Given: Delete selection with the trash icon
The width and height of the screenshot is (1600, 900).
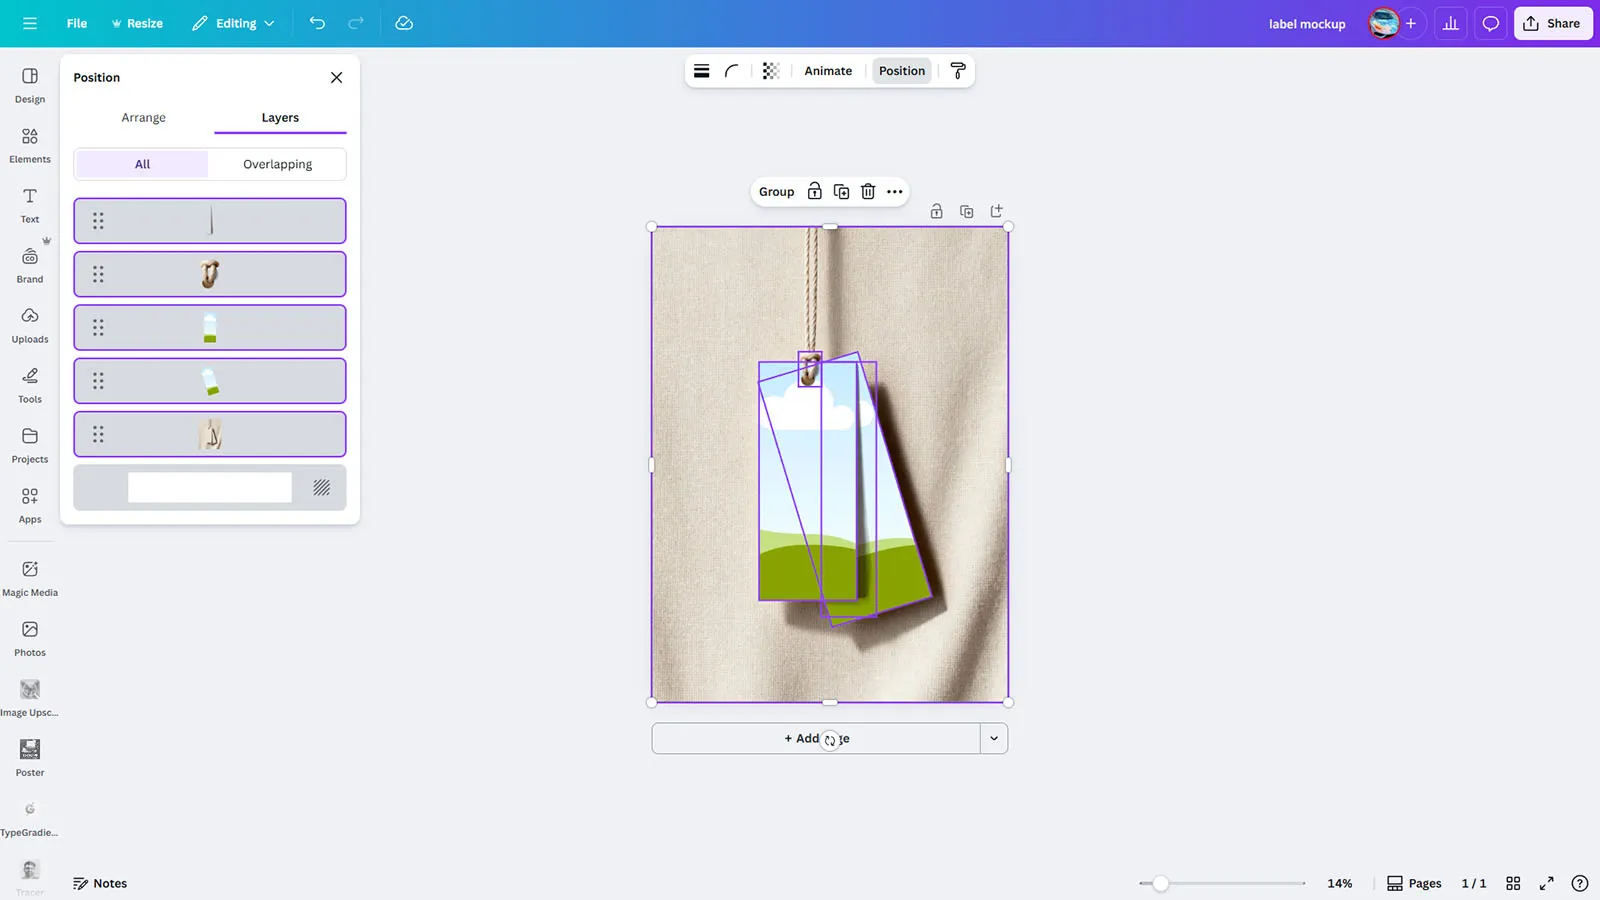Looking at the screenshot, I should click(x=868, y=192).
